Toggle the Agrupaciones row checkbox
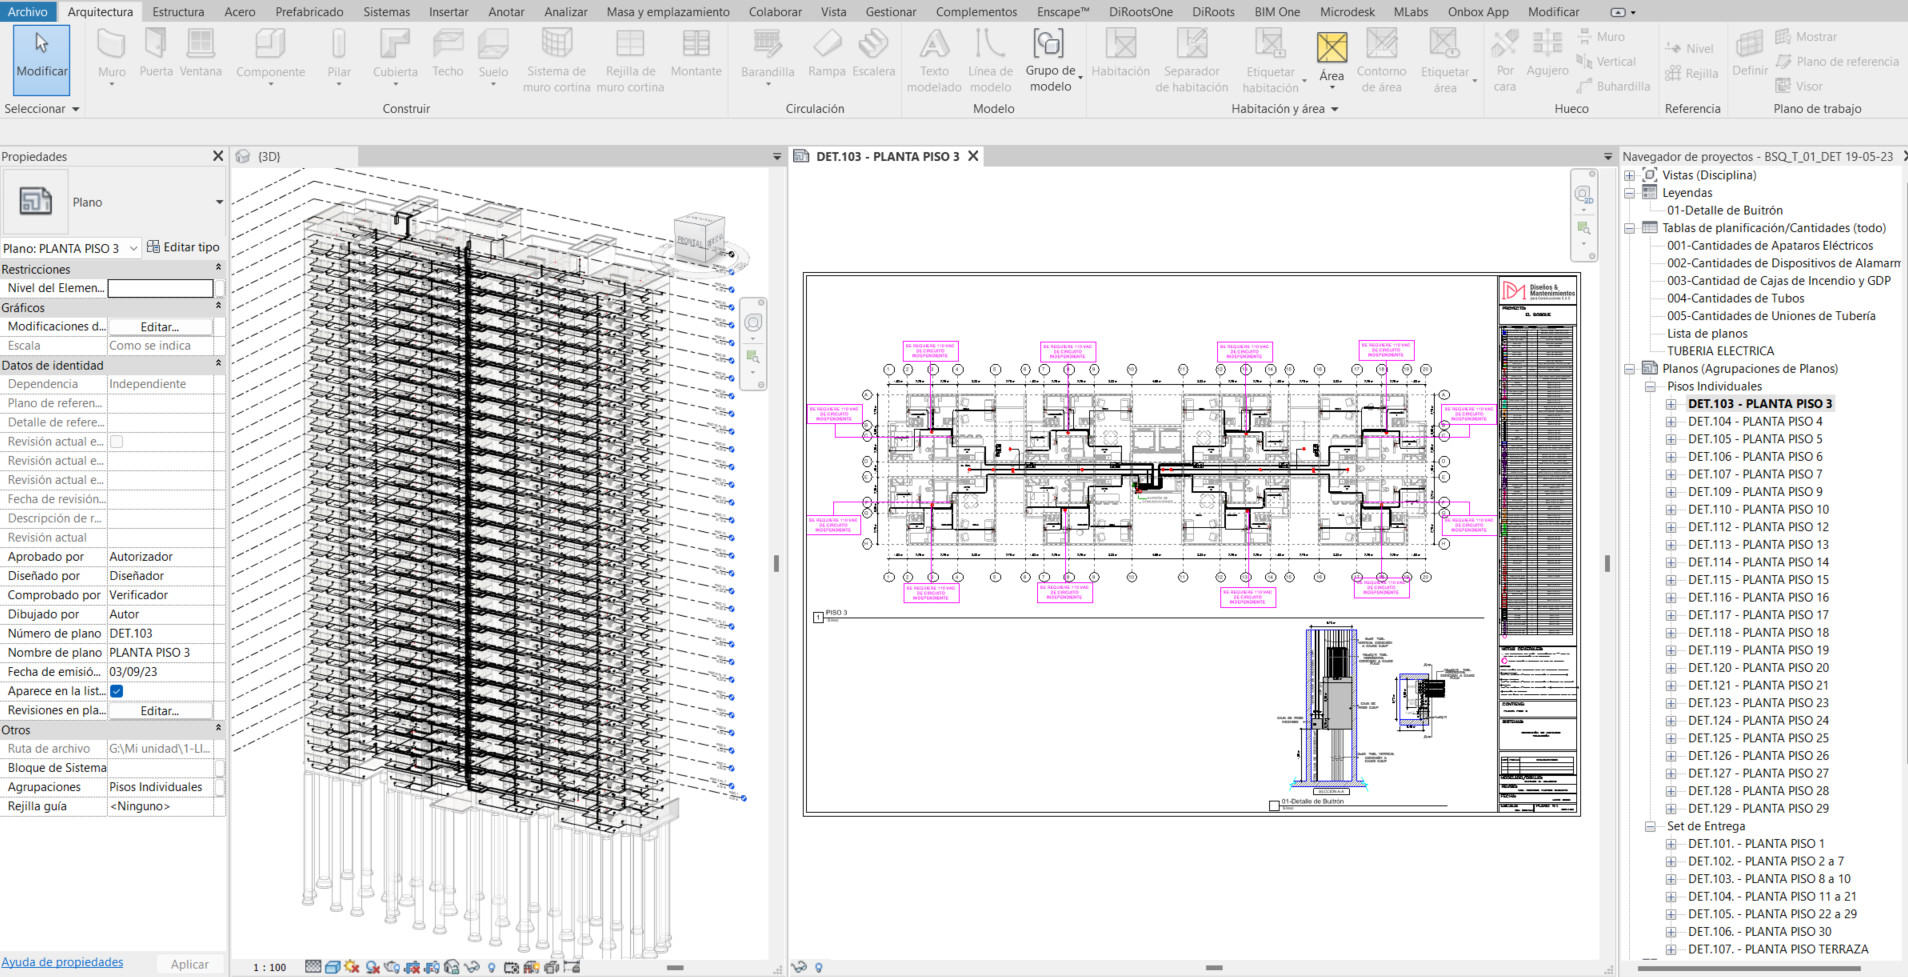1908x977 pixels. tap(220, 787)
